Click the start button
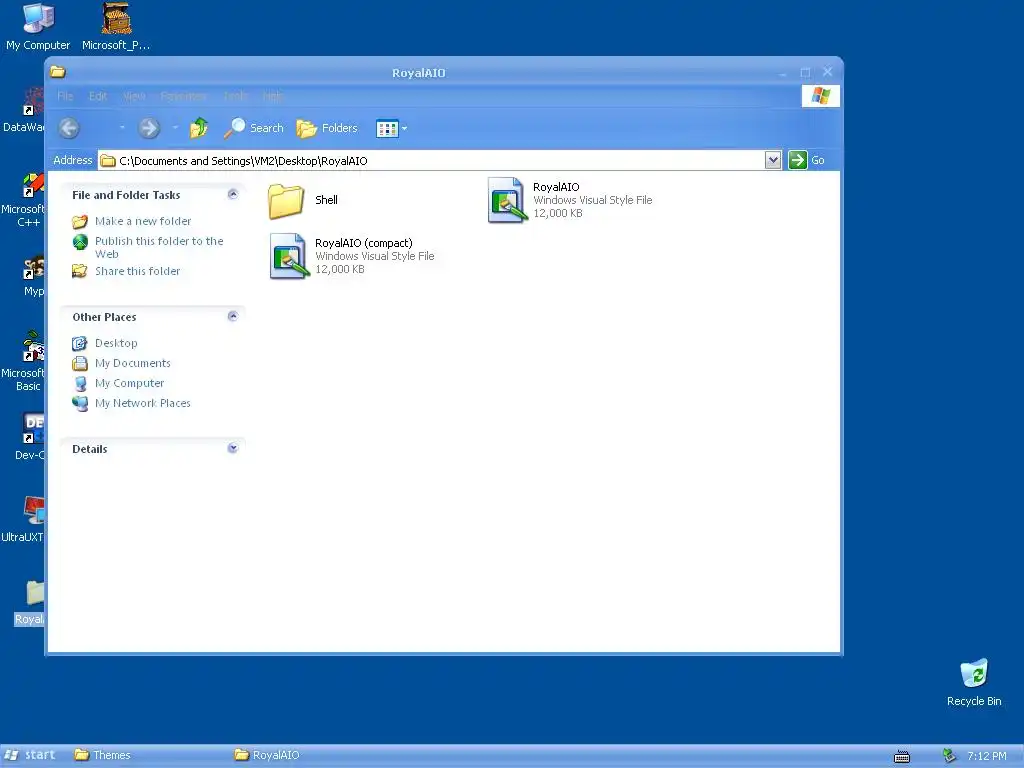1024x768 pixels. pyautogui.click(x=30, y=755)
